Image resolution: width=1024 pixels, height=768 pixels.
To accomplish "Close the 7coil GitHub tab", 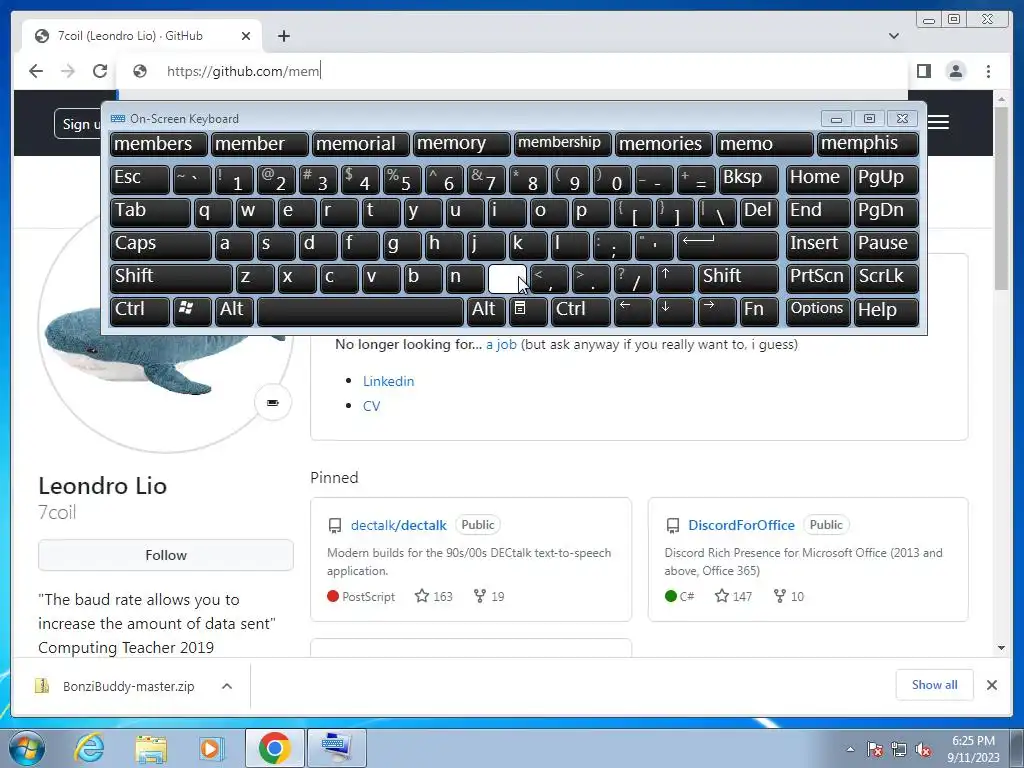I will pyautogui.click(x=246, y=36).
